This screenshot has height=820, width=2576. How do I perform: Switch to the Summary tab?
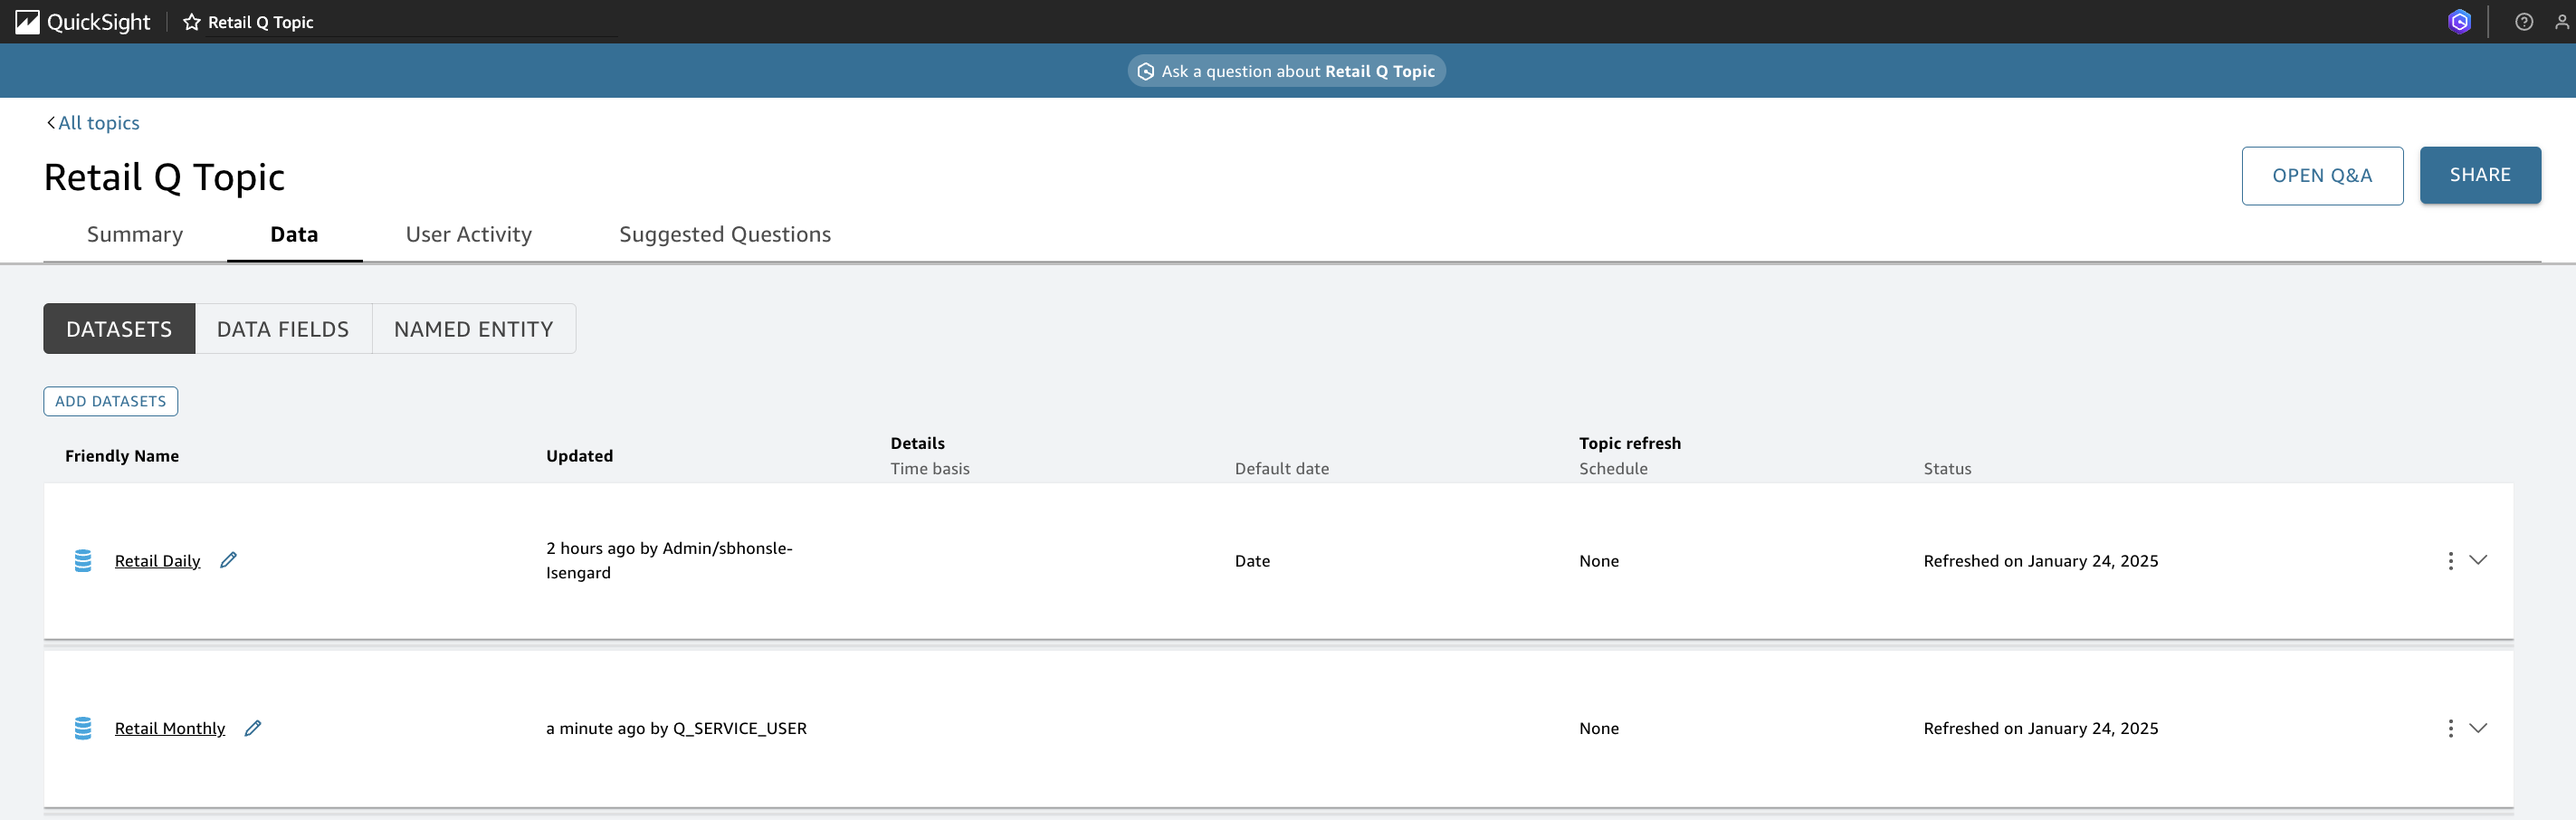coord(135,234)
